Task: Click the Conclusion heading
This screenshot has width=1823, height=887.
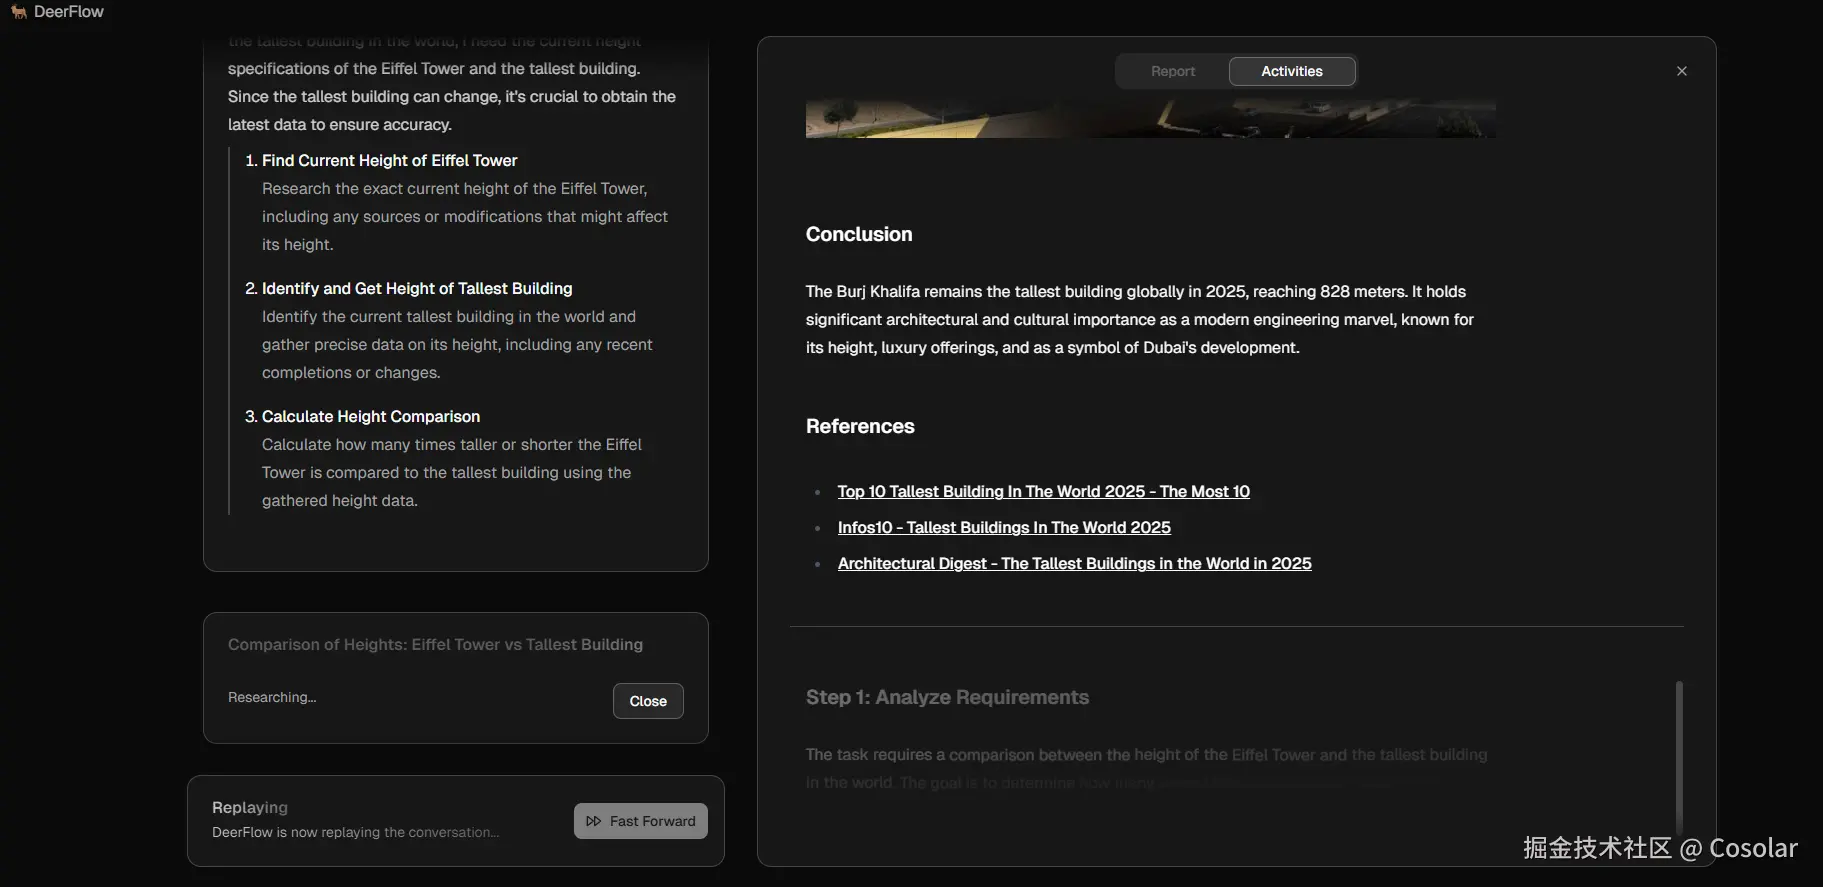Action: (x=859, y=234)
